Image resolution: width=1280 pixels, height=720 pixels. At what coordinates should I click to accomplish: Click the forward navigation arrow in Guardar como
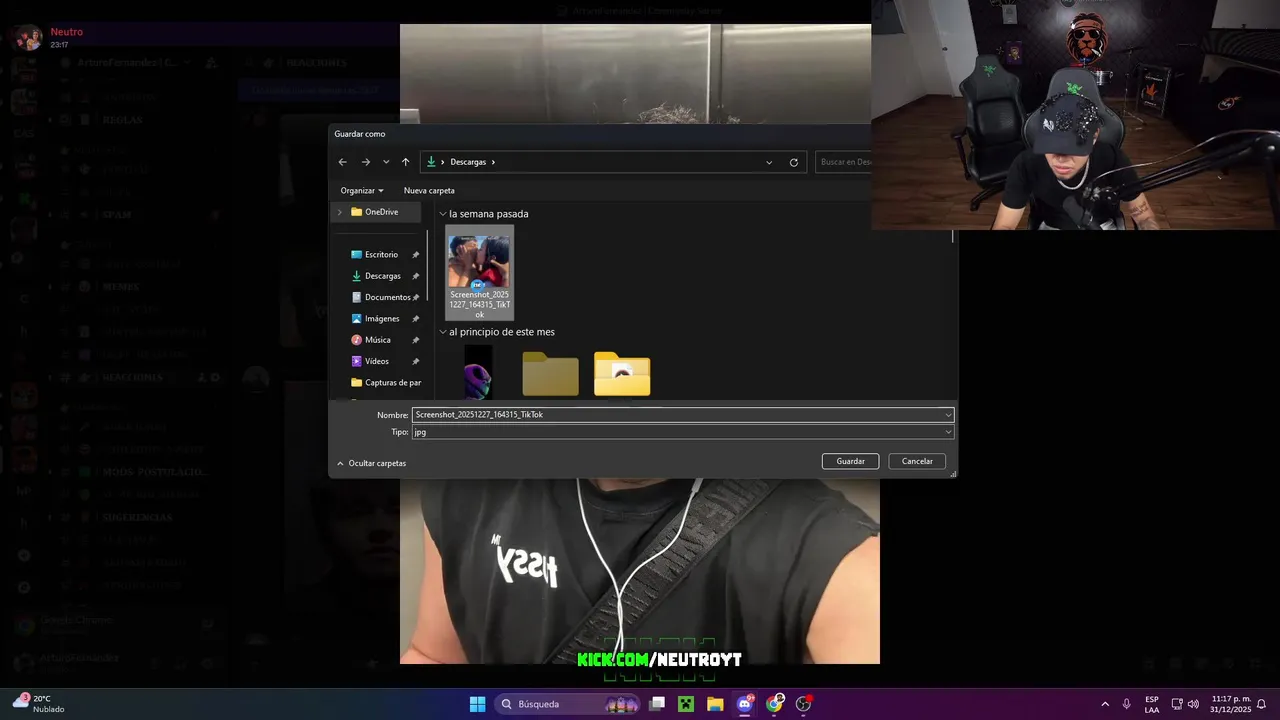point(366,162)
